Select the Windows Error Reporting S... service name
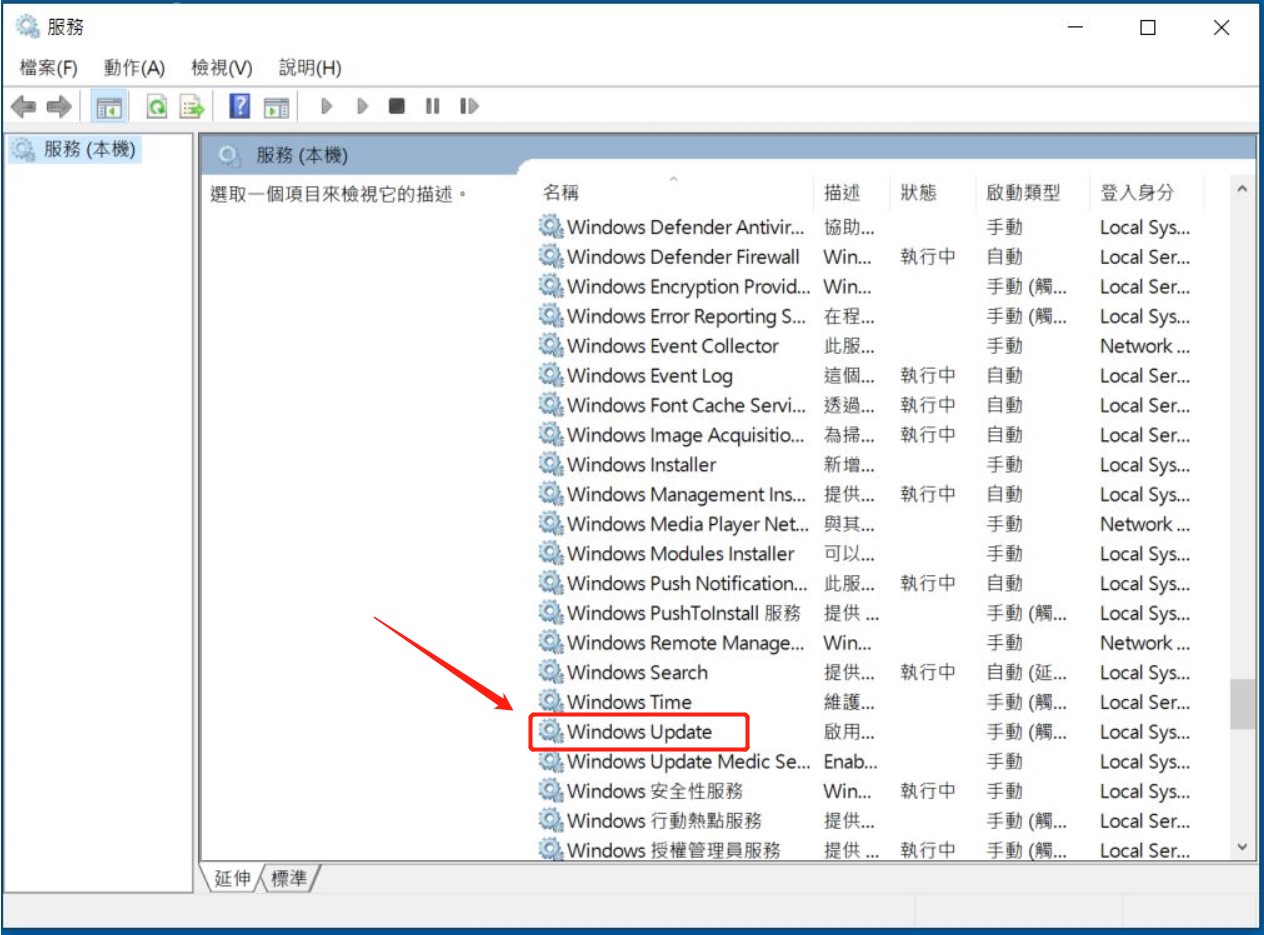 [x=687, y=316]
